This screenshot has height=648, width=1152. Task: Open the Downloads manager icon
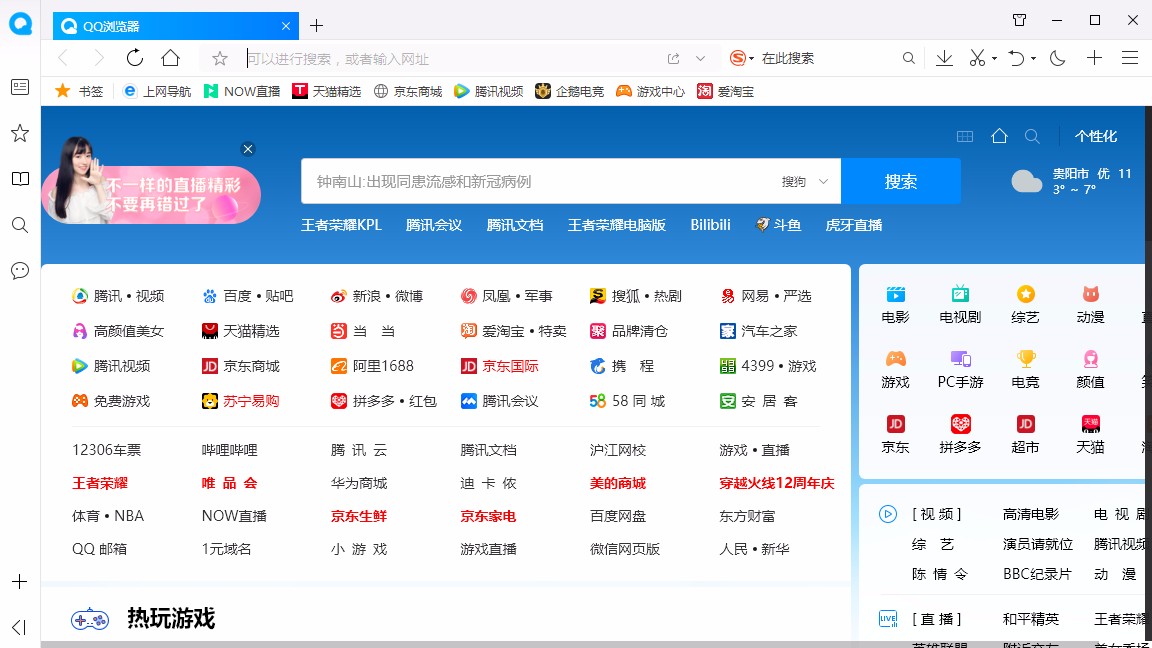(x=943, y=58)
